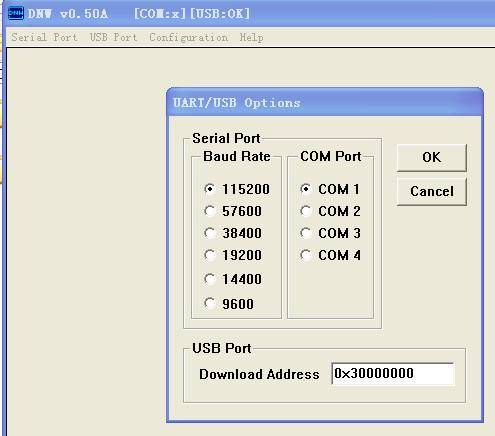Choose COM 3 port option
Viewport: 495px width, 436px height.
(330, 233)
